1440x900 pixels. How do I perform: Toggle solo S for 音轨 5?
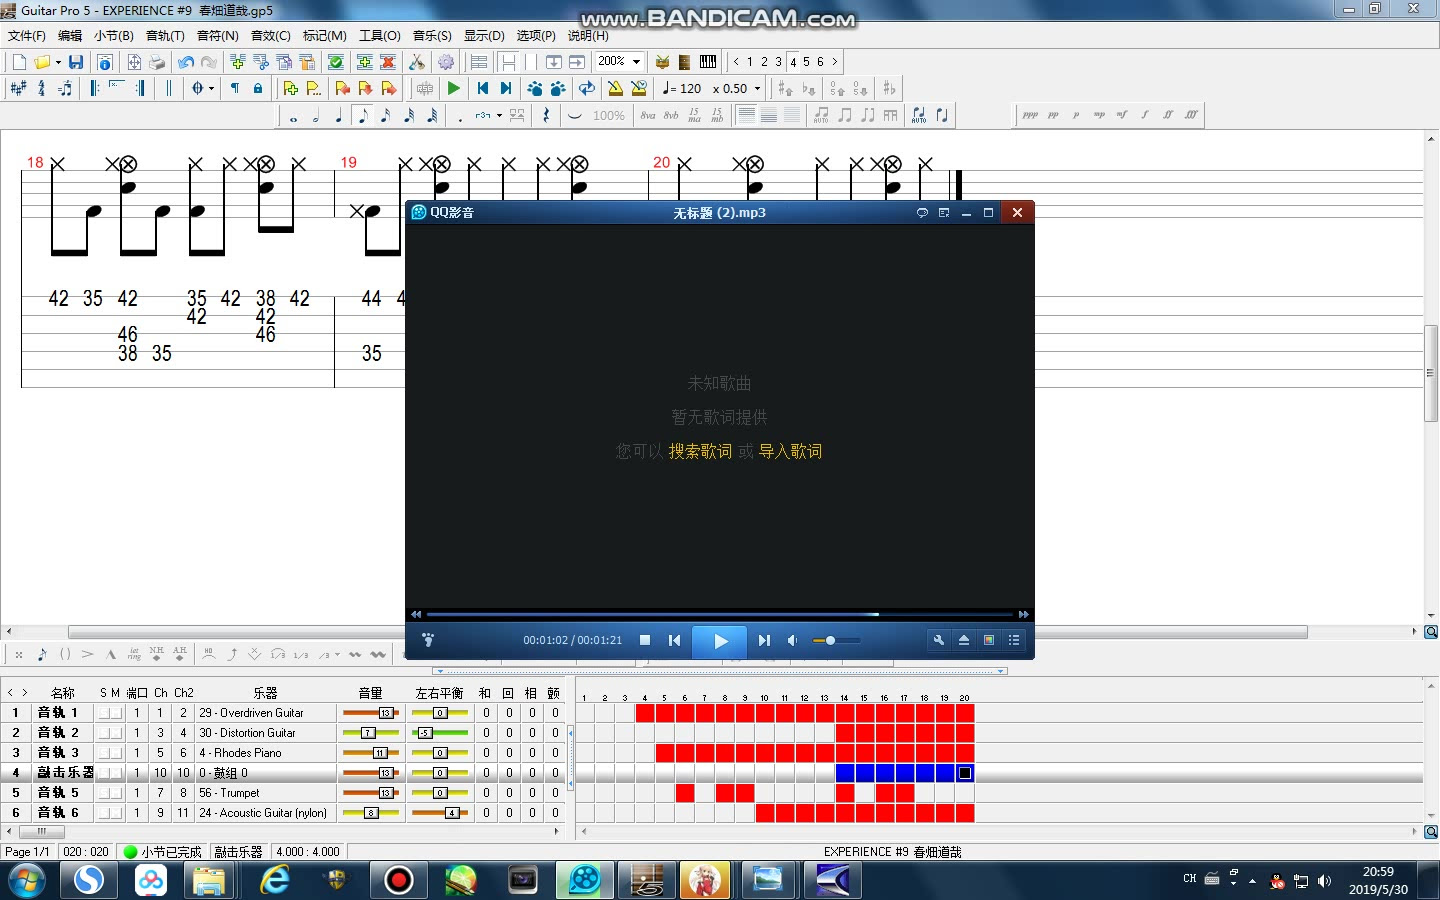pyautogui.click(x=103, y=793)
